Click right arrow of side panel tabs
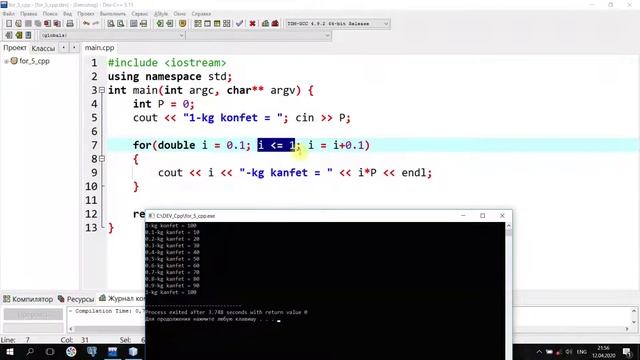 tap(74, 48)
